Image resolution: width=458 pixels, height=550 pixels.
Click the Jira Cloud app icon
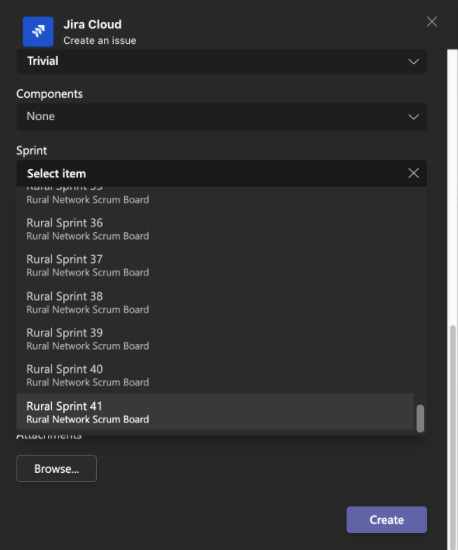tap(38, 32)
